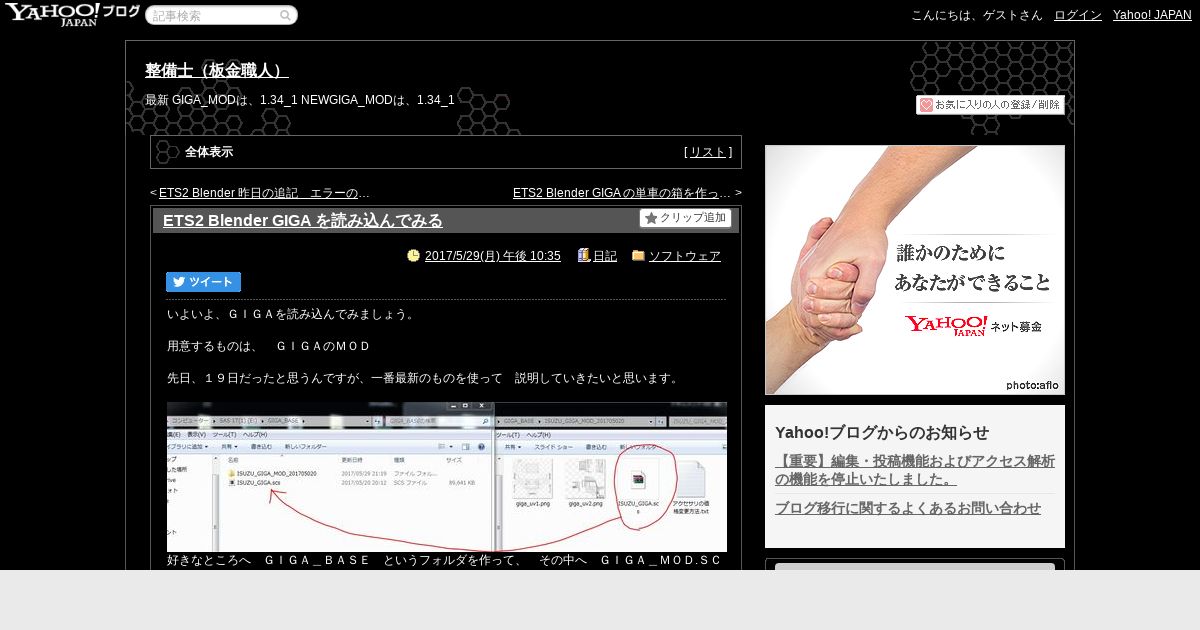This screenshot has height=630, width=1200.
Task: Click the Yahoo! Japan Blog logo
Action: (x=72, y=14)
